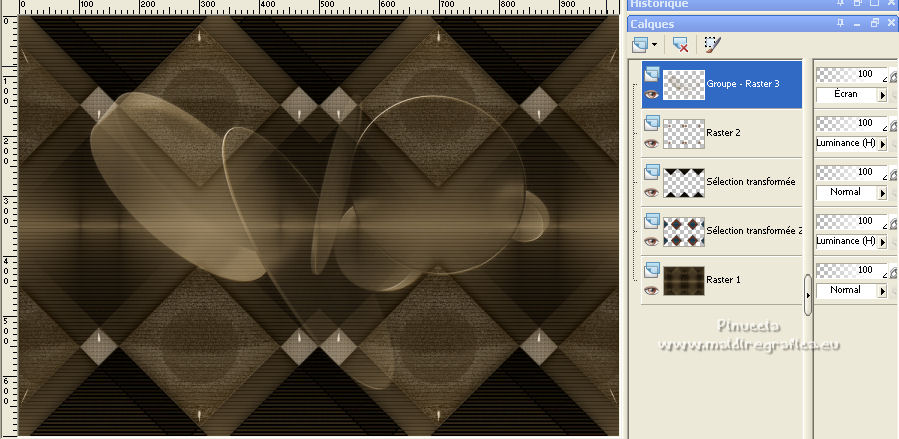This screenshot has width=899, height=439.
Task: Adjust opacity slider of Sélection transformée 2
Action: [851, 221]
